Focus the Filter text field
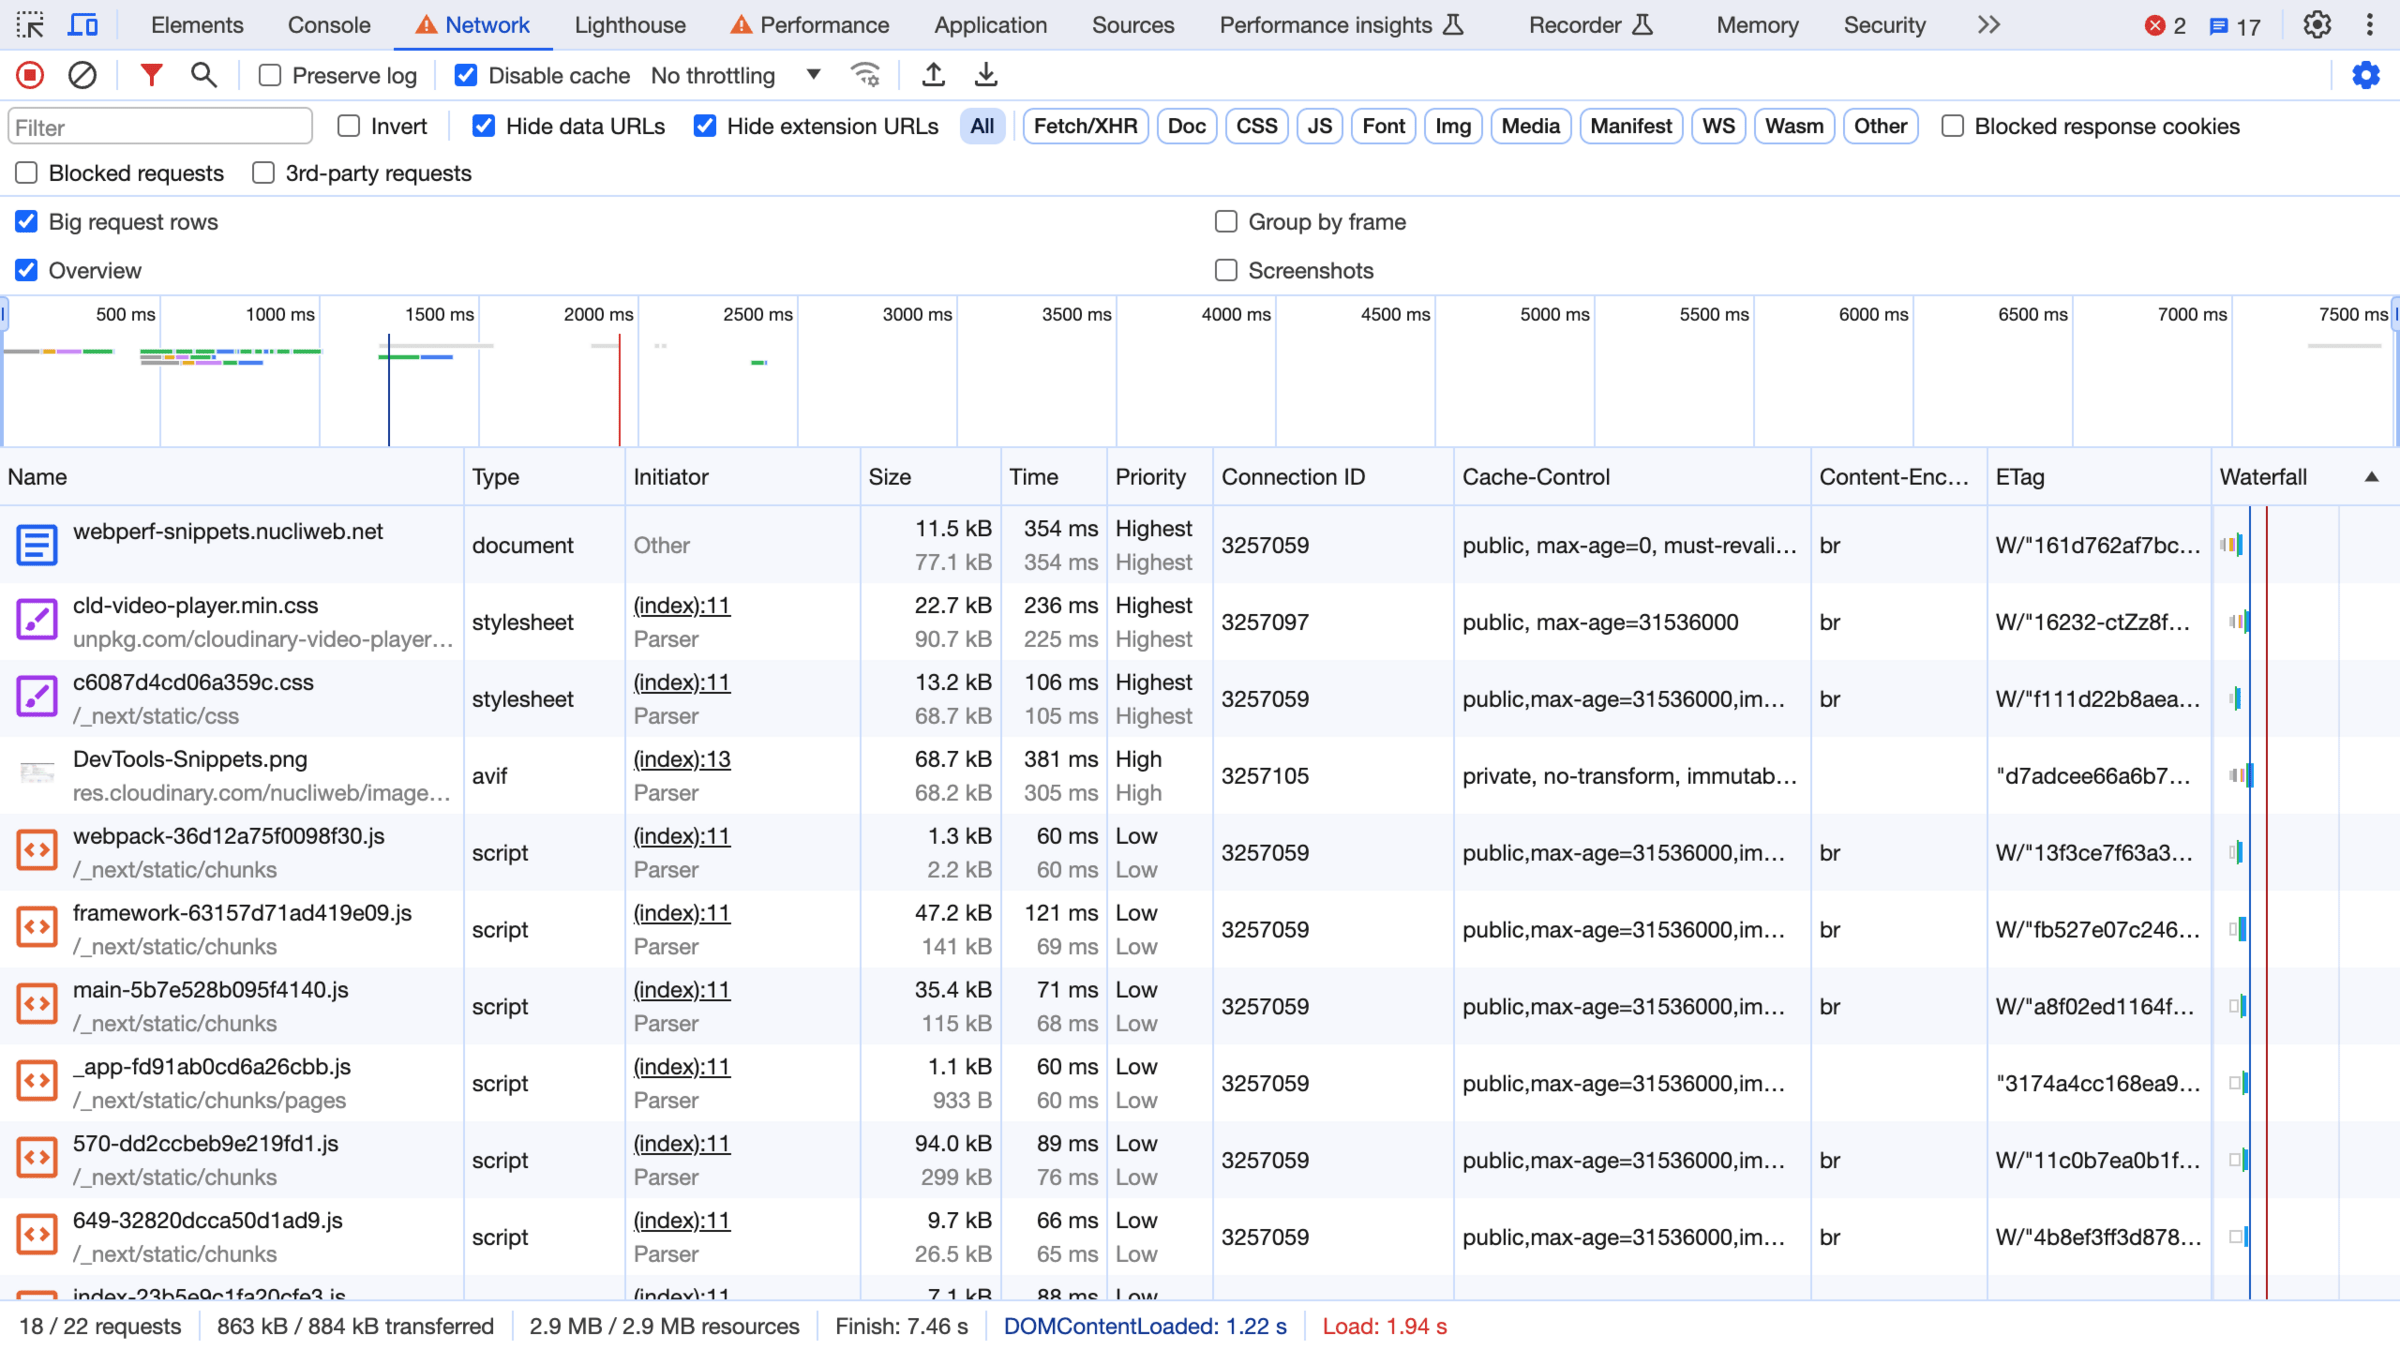2400x1350 pixels. click(160, 127)
